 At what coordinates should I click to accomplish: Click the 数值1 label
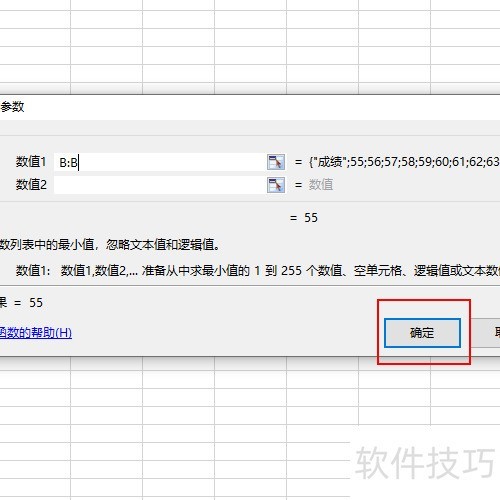coord(31,162)
